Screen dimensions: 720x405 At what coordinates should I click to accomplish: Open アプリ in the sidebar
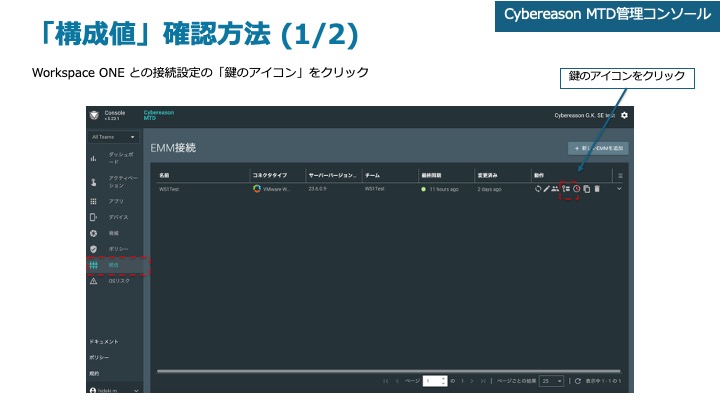point(116,201)
